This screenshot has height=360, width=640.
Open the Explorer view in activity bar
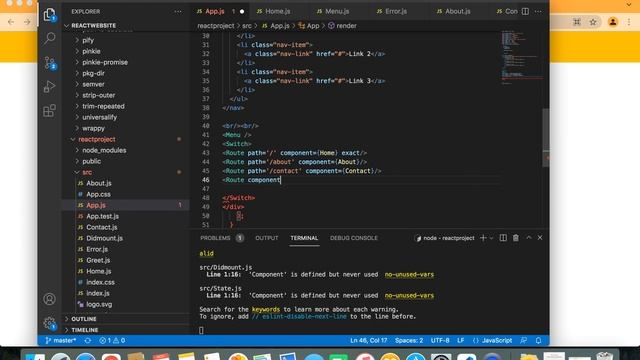(x=49, y=15)
